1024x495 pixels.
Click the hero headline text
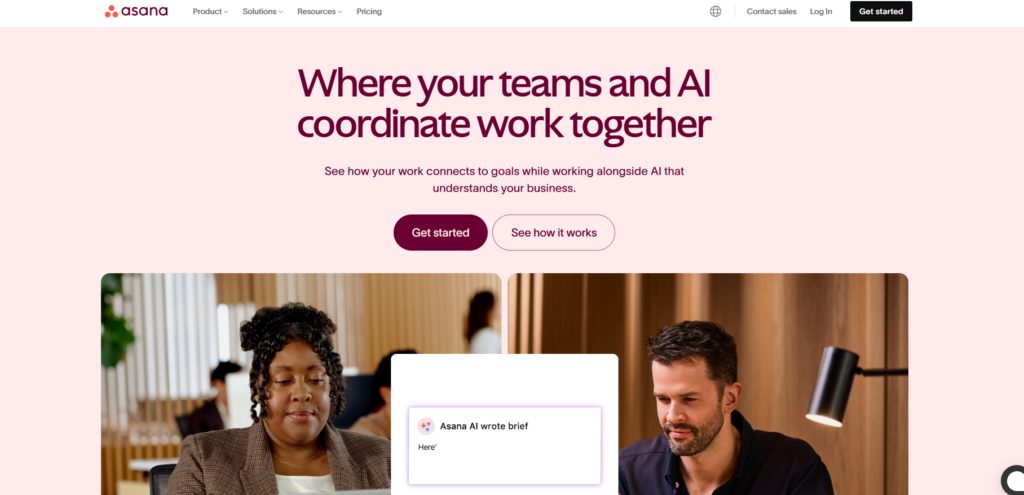tap(504, 104)
